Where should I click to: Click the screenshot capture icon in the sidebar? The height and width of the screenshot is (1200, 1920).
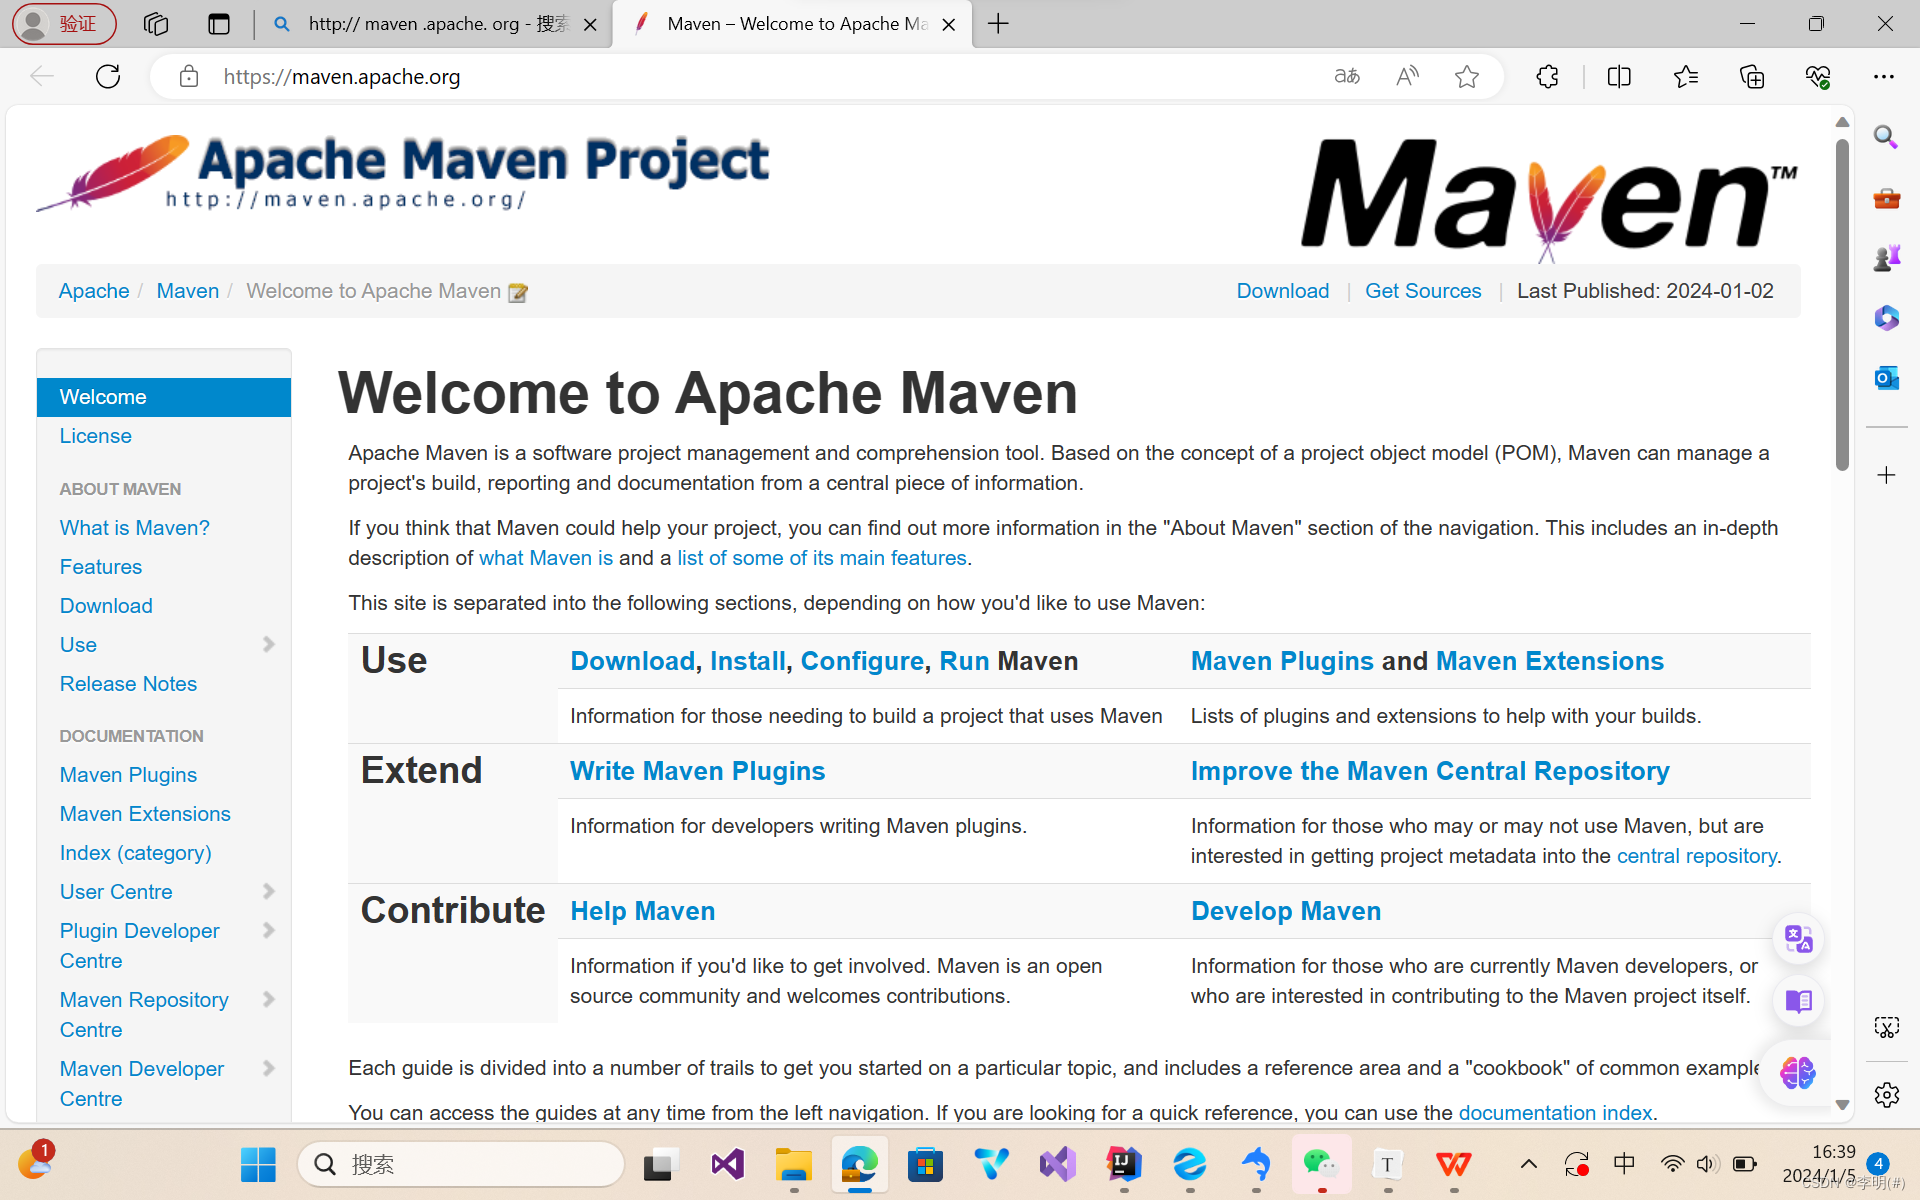coord(1886,1028)
